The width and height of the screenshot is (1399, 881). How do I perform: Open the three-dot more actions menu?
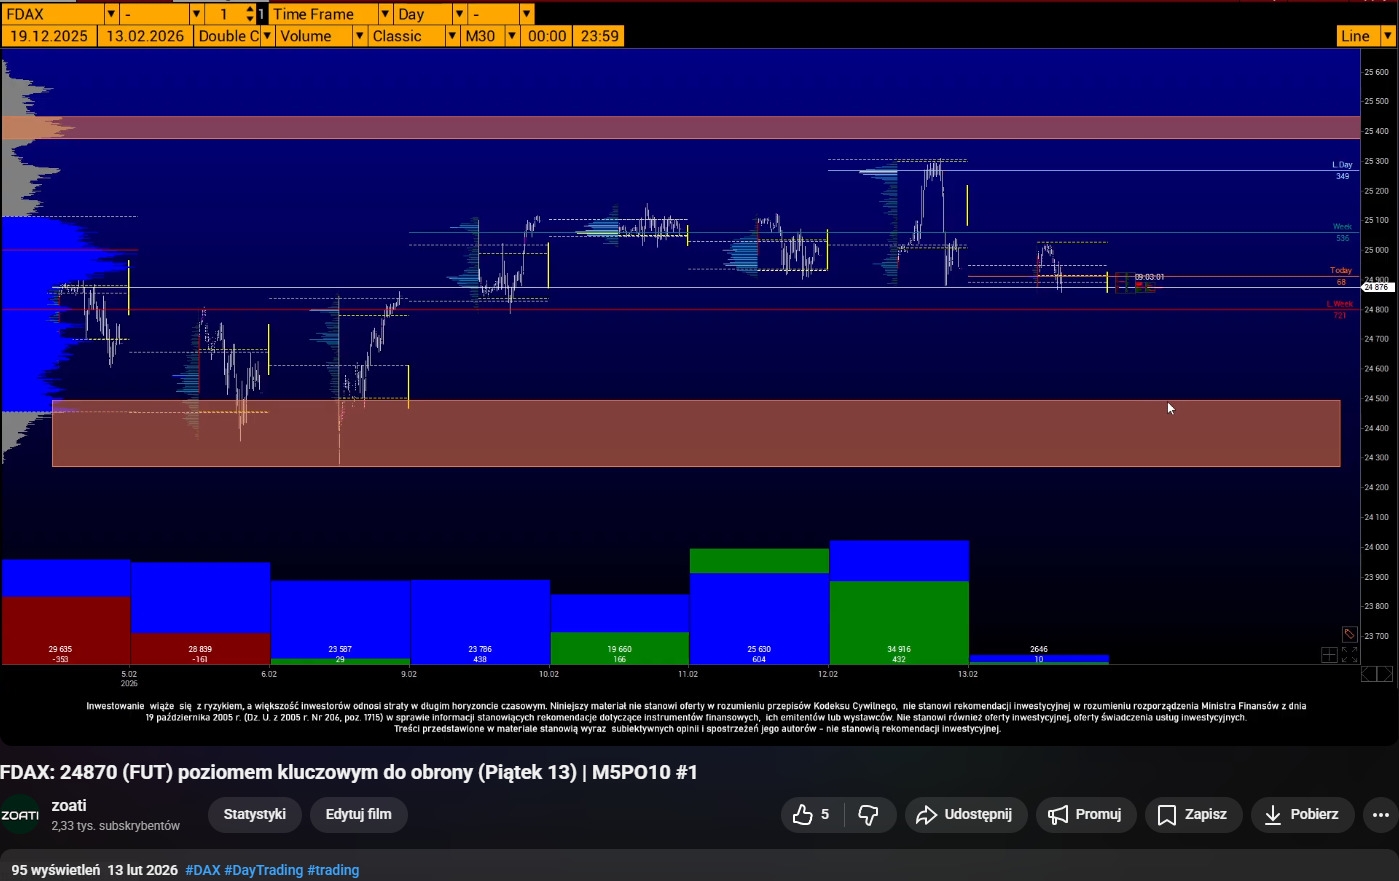click(1380, 815)
